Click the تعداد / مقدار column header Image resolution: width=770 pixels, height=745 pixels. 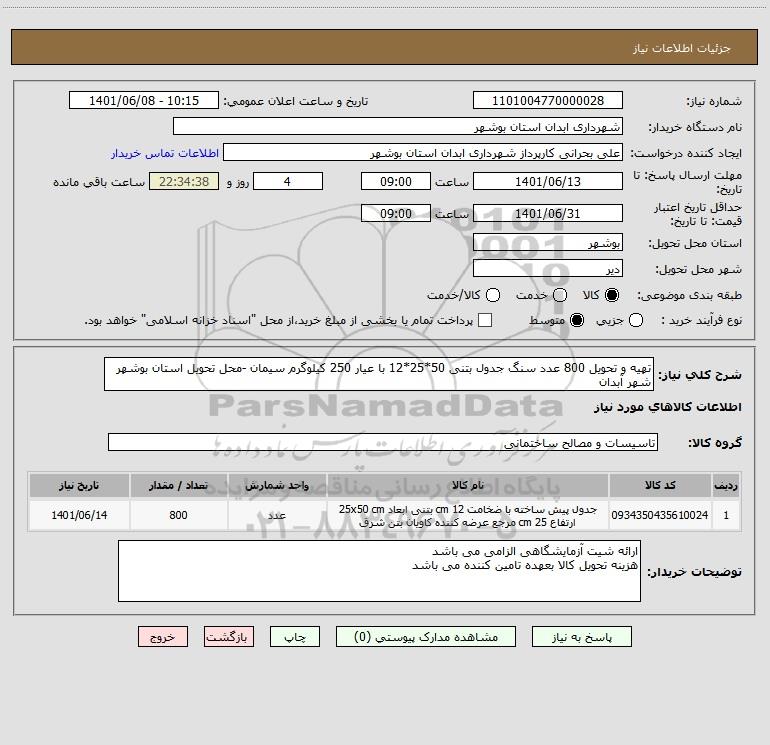178,485
